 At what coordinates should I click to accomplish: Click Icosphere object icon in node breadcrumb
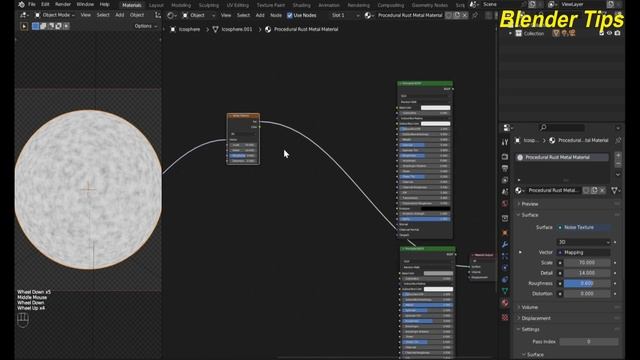tap(173, 29)
